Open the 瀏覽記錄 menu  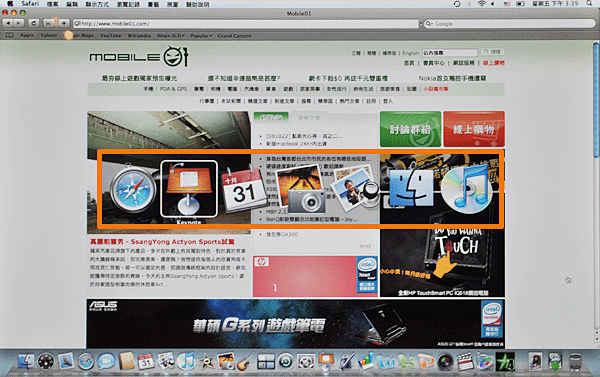(128, 4)
